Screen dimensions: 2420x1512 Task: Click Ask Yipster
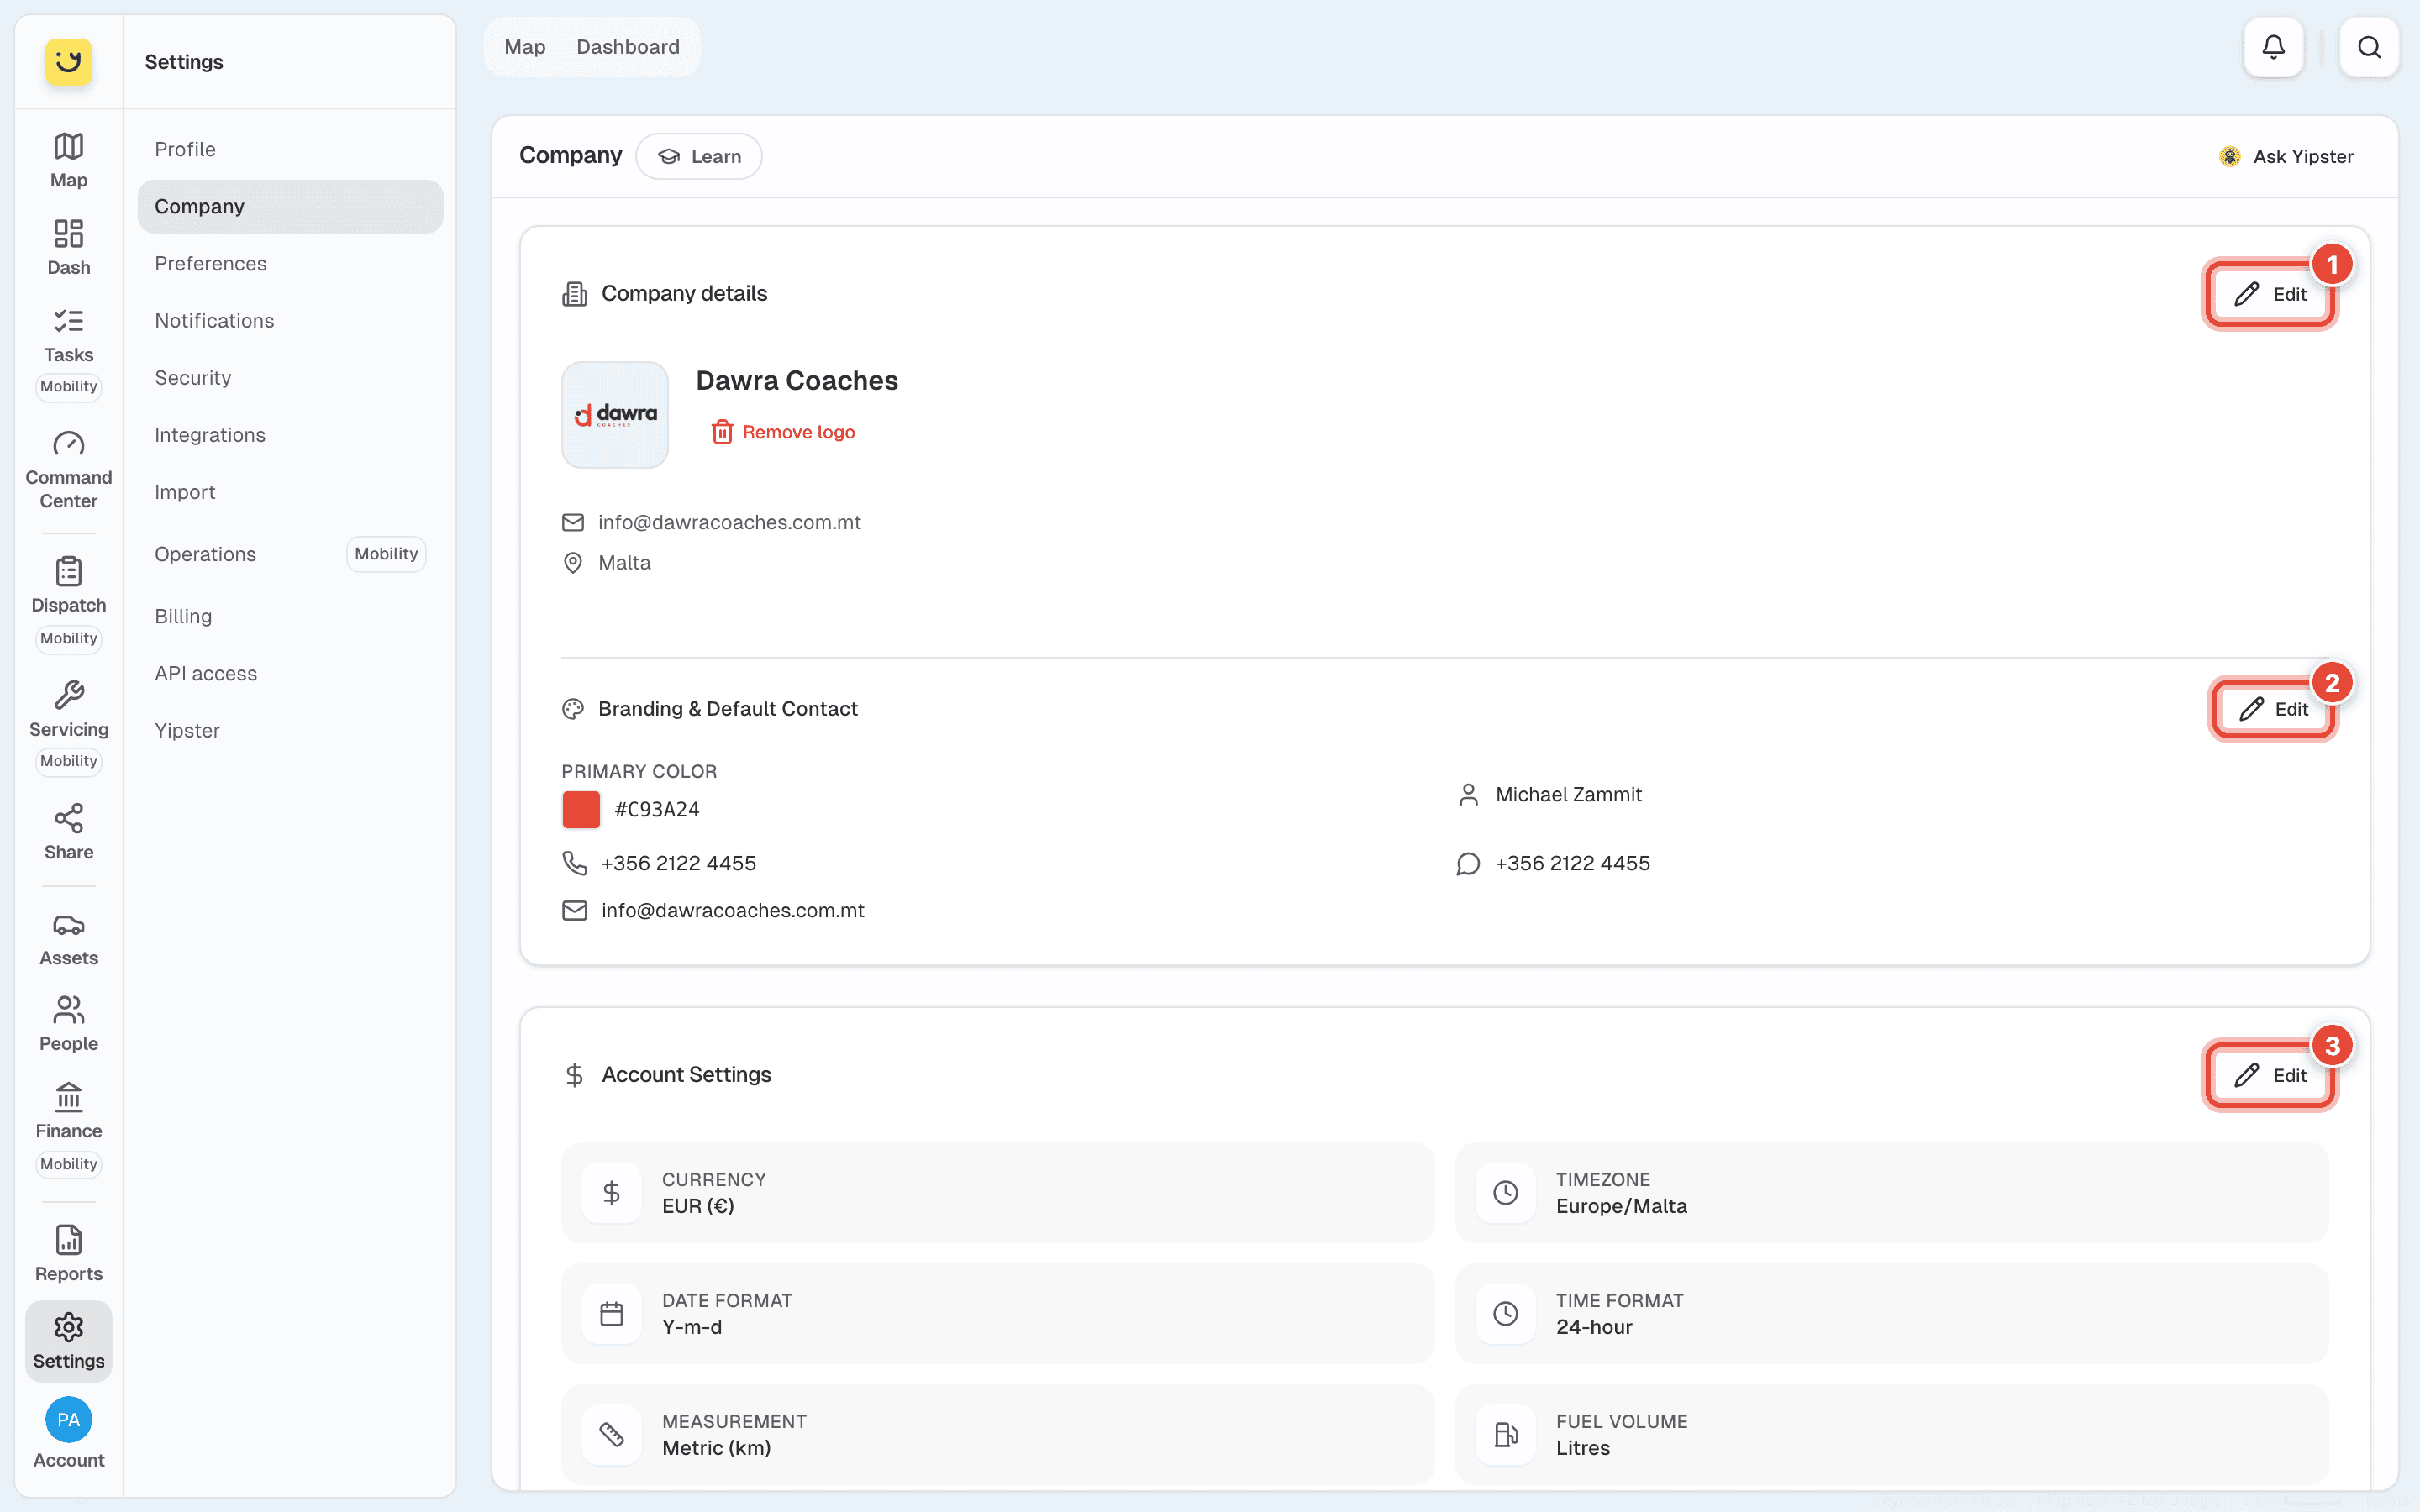pyautogui.click(x=2286, y=156)
